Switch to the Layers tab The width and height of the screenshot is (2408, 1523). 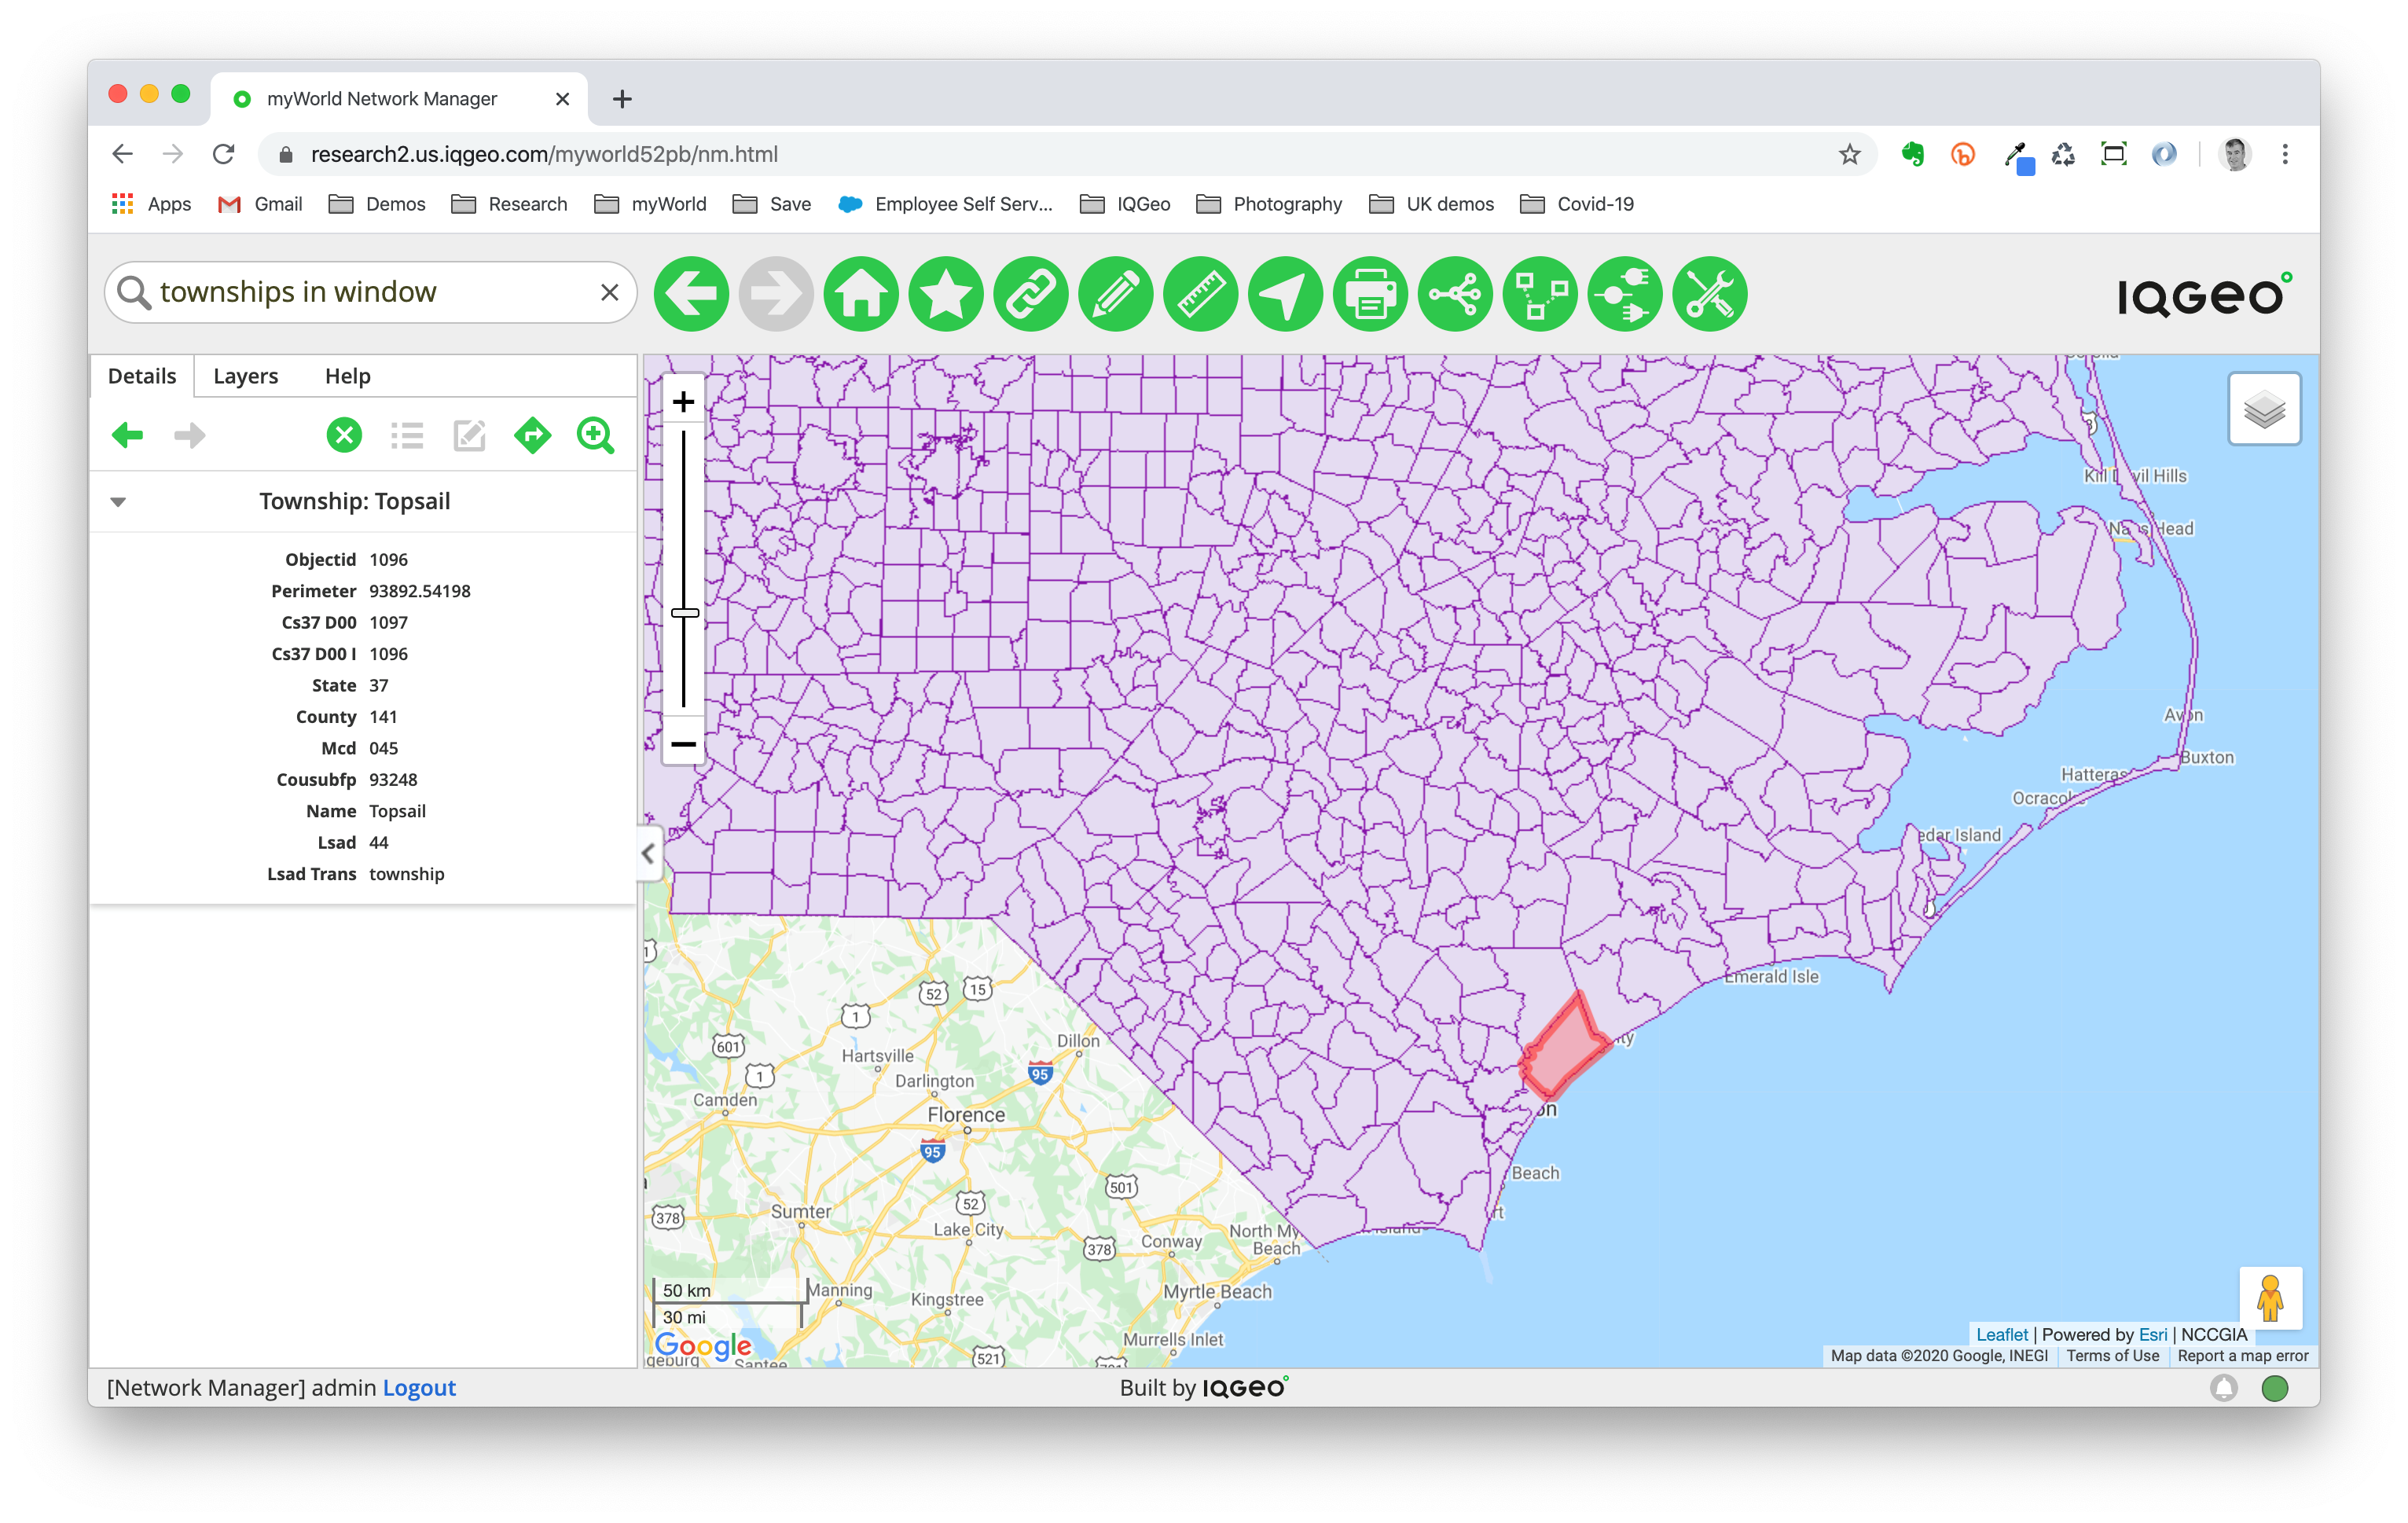point(242,376)
